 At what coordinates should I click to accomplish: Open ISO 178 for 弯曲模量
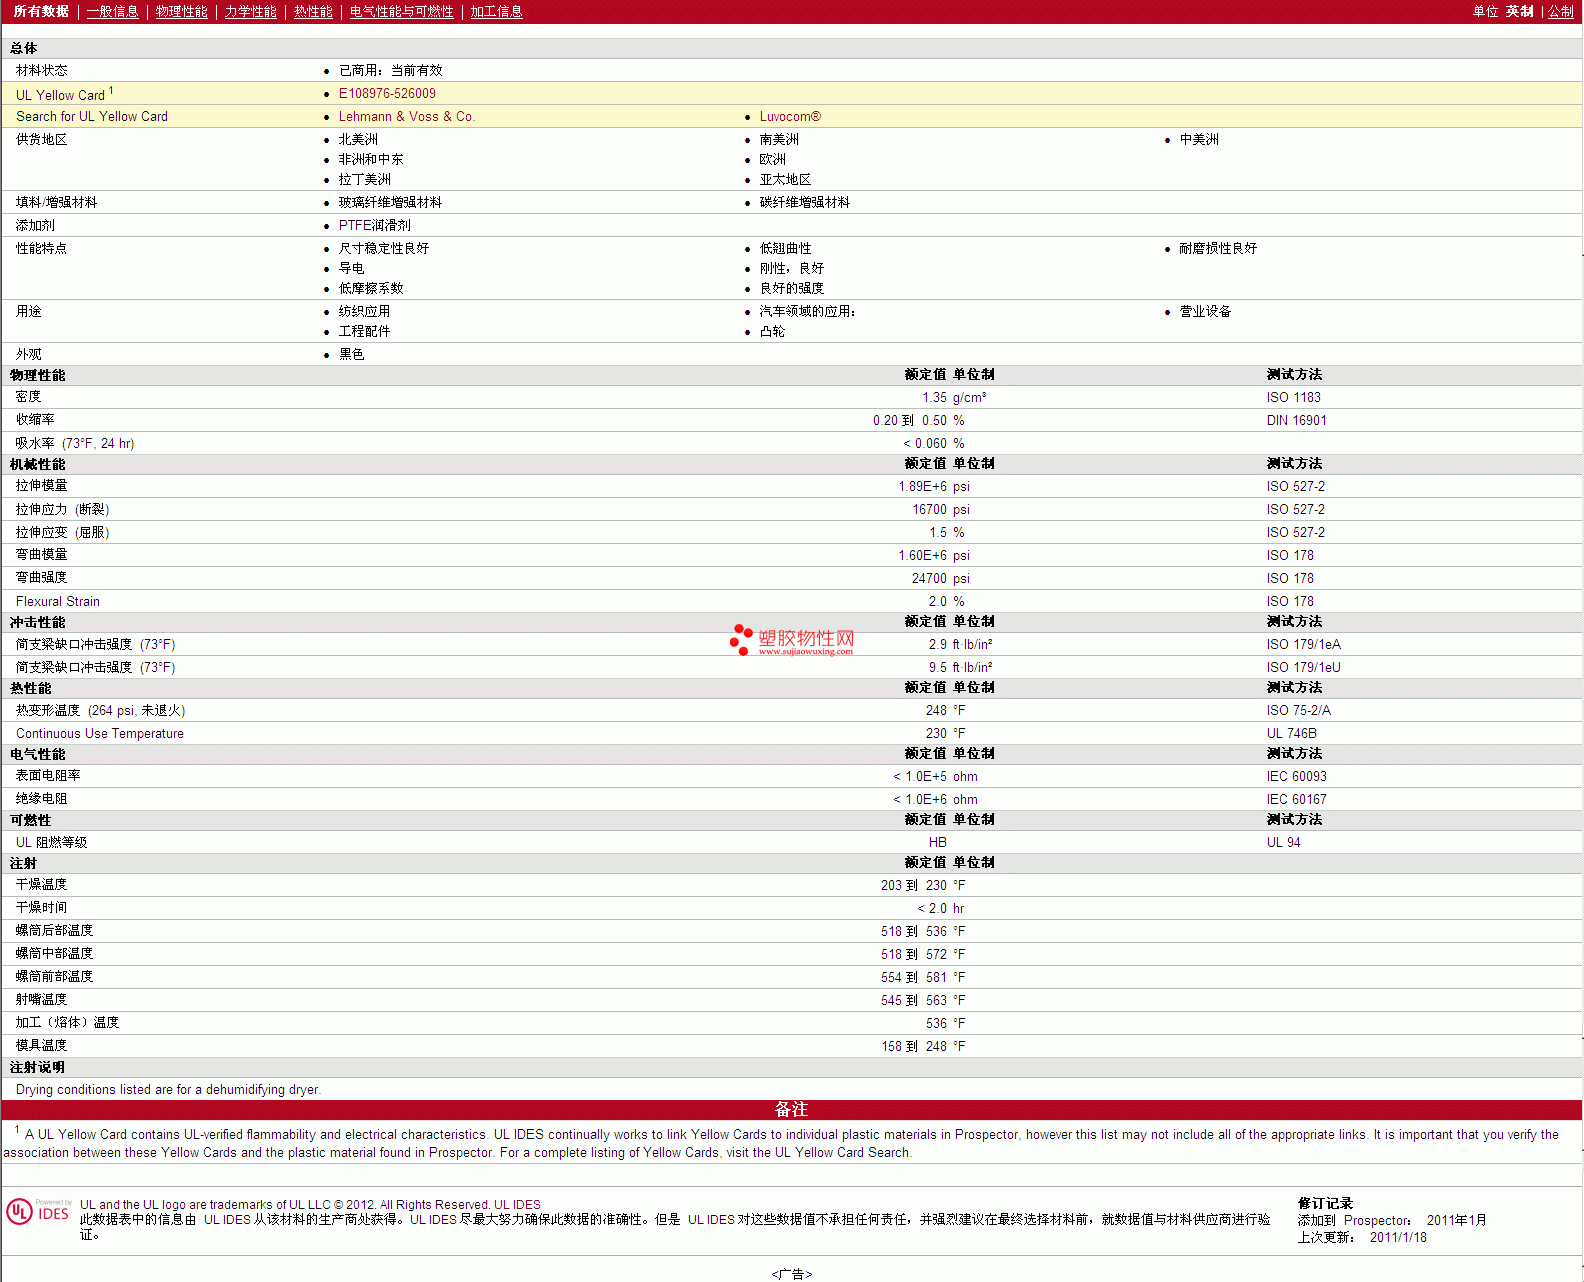coord(1290,555)
